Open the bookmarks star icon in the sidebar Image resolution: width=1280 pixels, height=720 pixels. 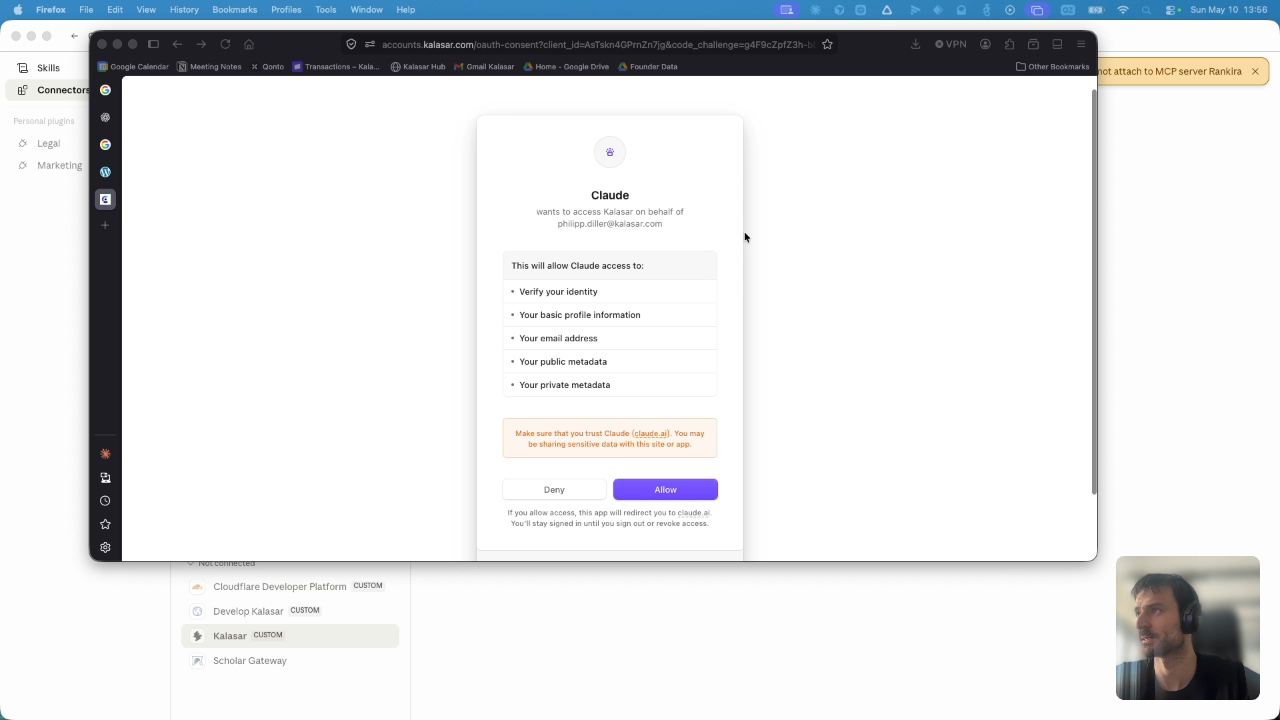105,524
